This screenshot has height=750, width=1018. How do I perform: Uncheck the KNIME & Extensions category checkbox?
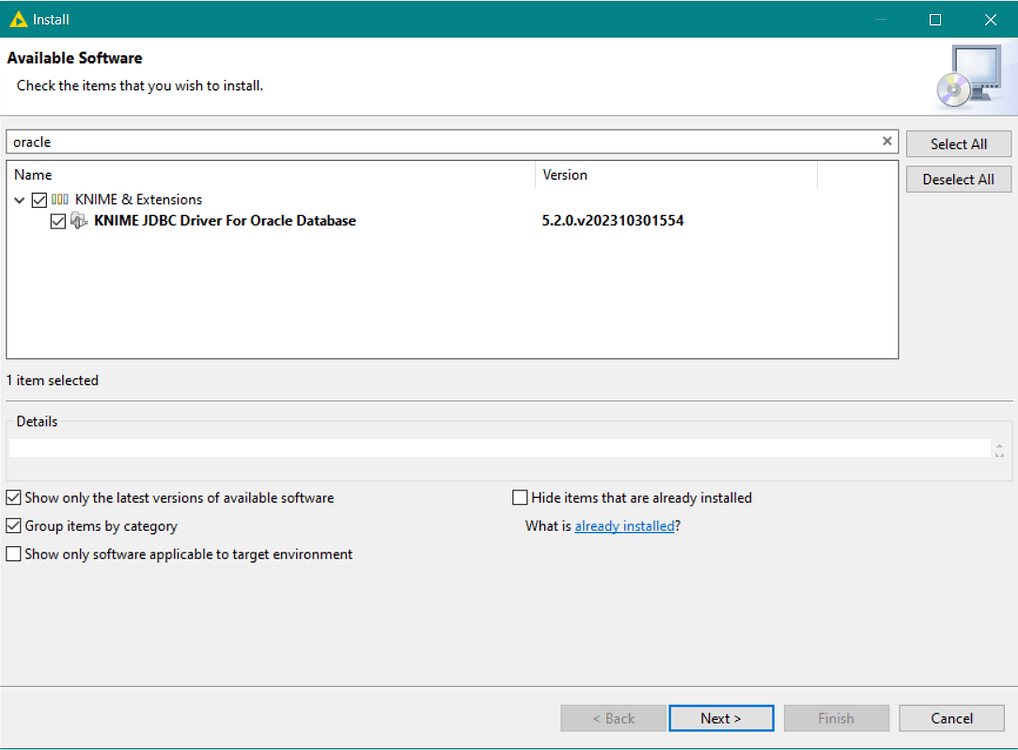point(38,199)
